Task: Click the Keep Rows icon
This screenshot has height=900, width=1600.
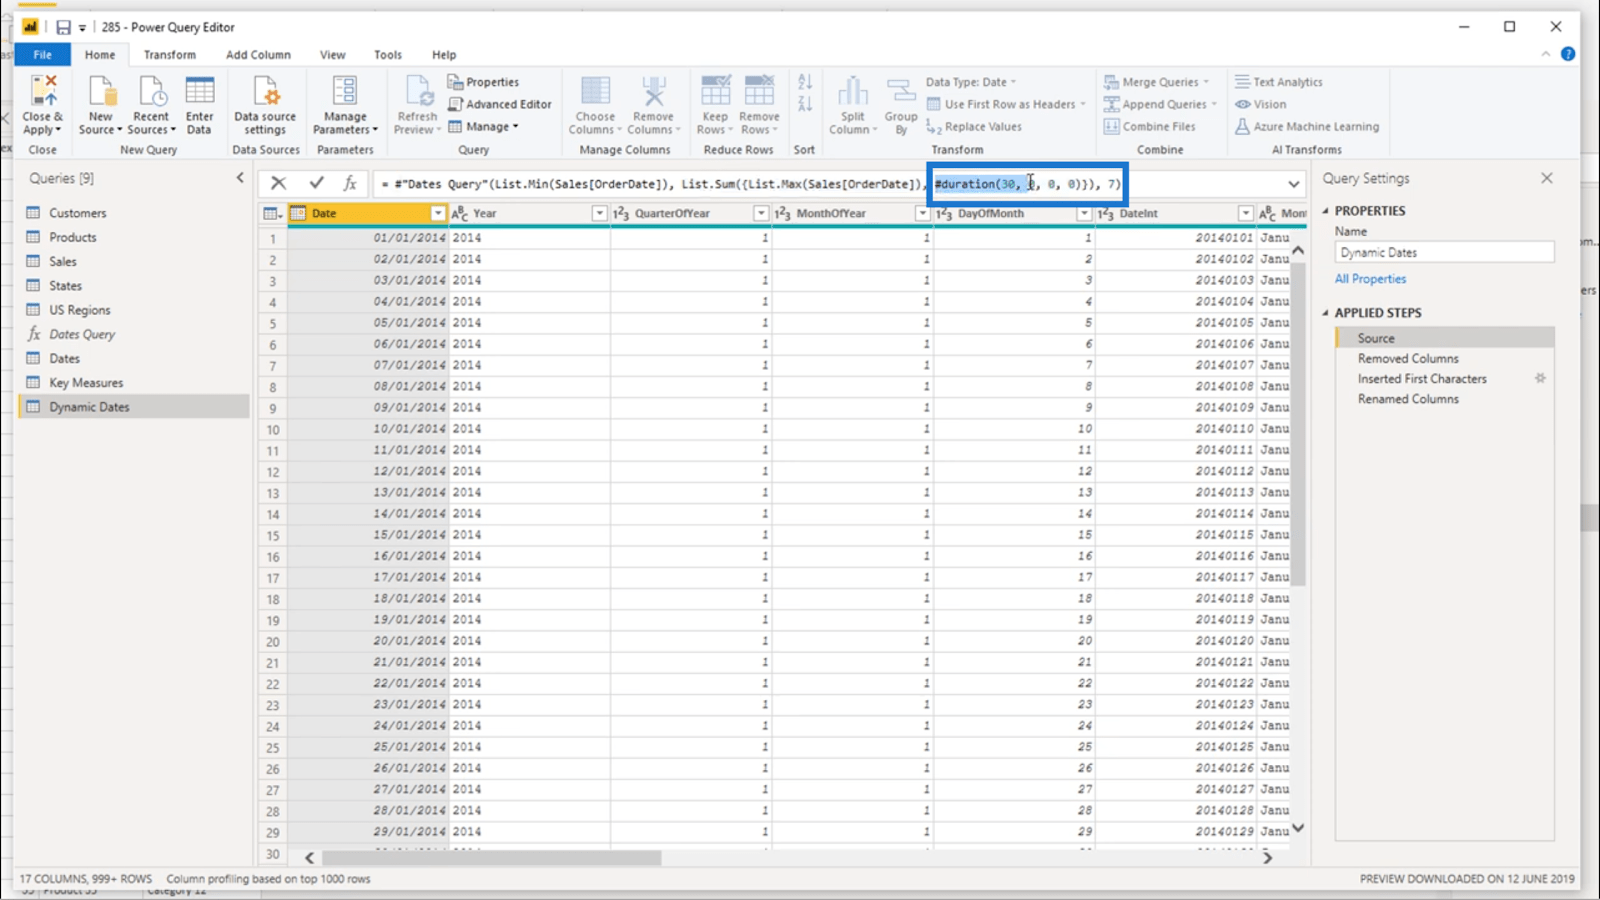Action: (x=715, y=91)
